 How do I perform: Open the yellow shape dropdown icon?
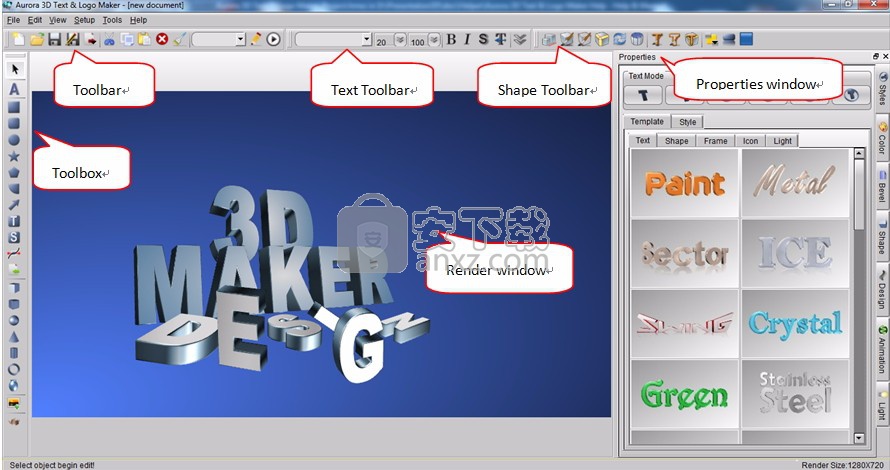711,39
